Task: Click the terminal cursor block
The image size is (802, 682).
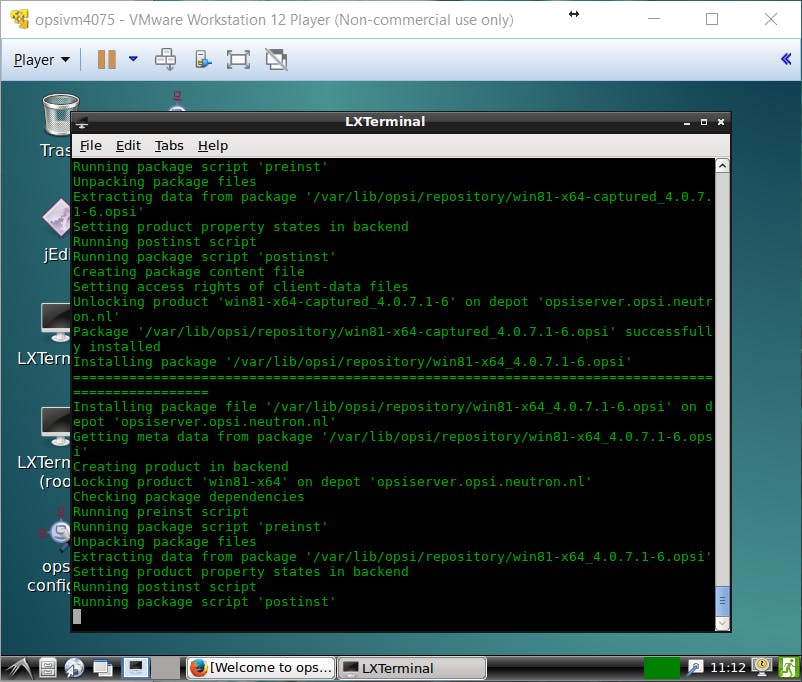Action: [x=77, y=617]
